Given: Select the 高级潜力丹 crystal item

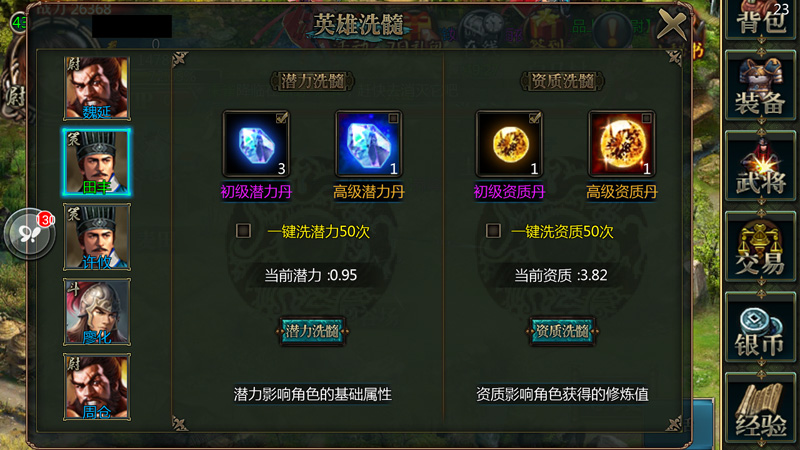Looking at the screenshot, I should [x=368, y=144].
